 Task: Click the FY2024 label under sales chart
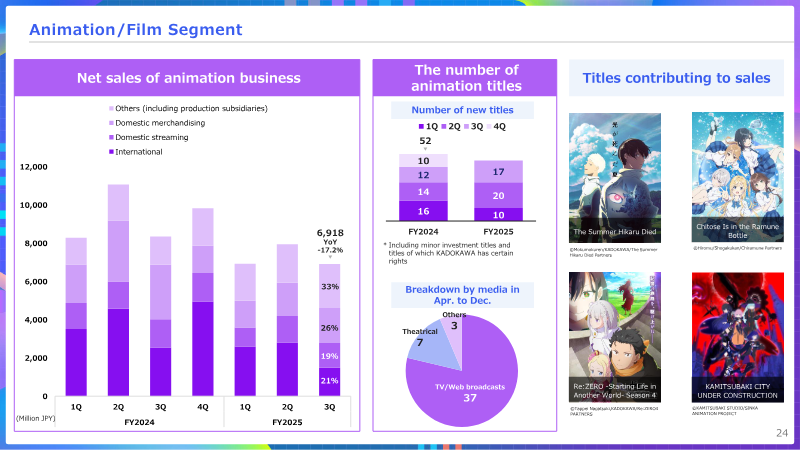(x=139, y=422)
